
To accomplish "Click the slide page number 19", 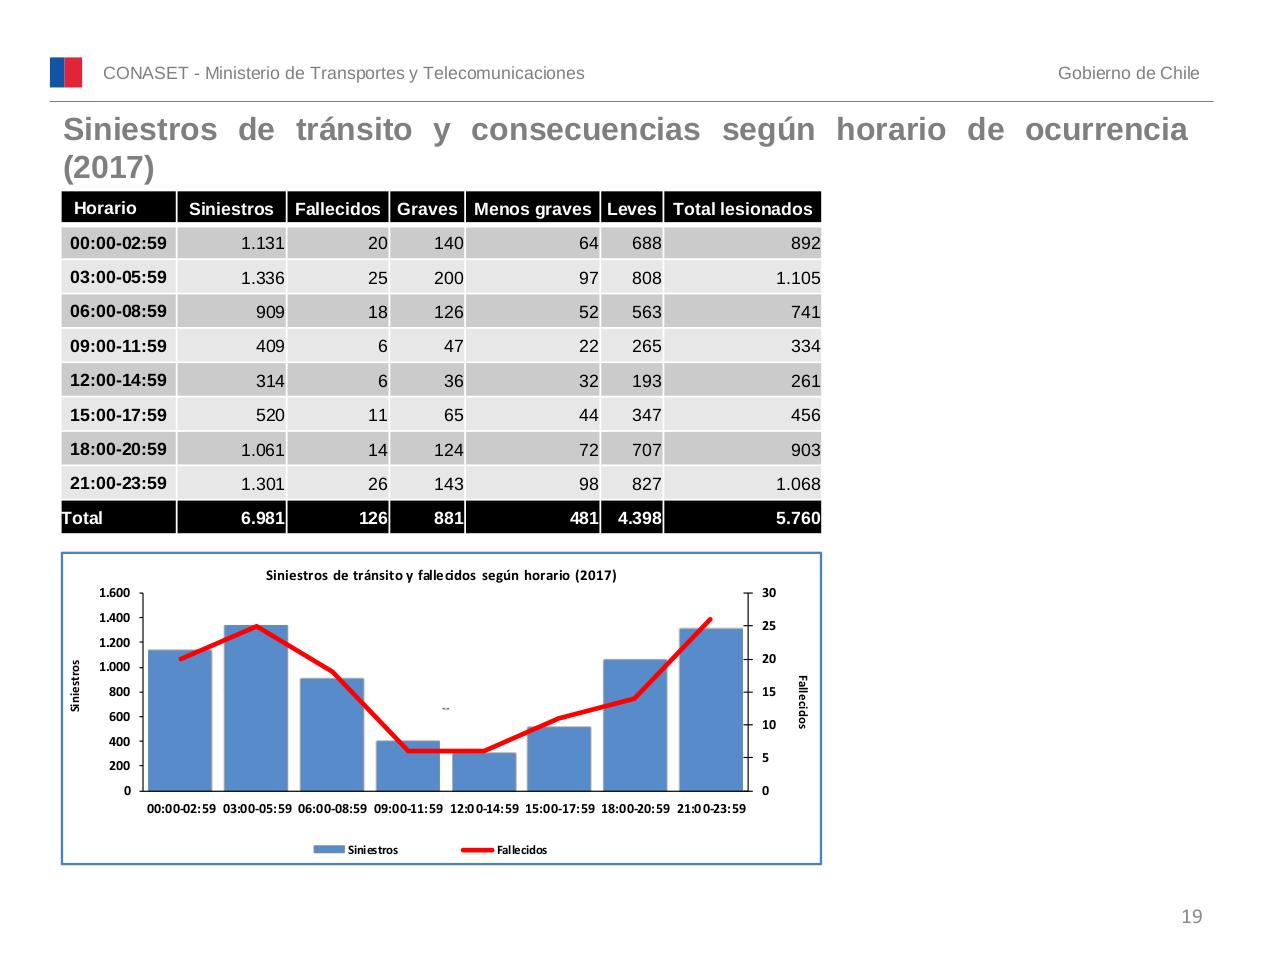I will [x=1191, y=917].
